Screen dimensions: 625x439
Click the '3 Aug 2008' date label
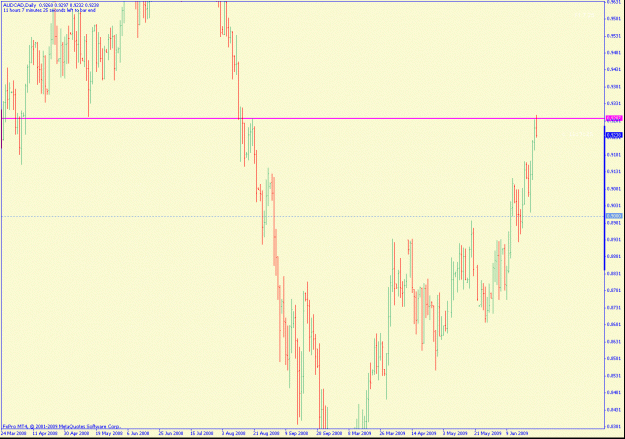pyautogui.click(x=234, y=433)
